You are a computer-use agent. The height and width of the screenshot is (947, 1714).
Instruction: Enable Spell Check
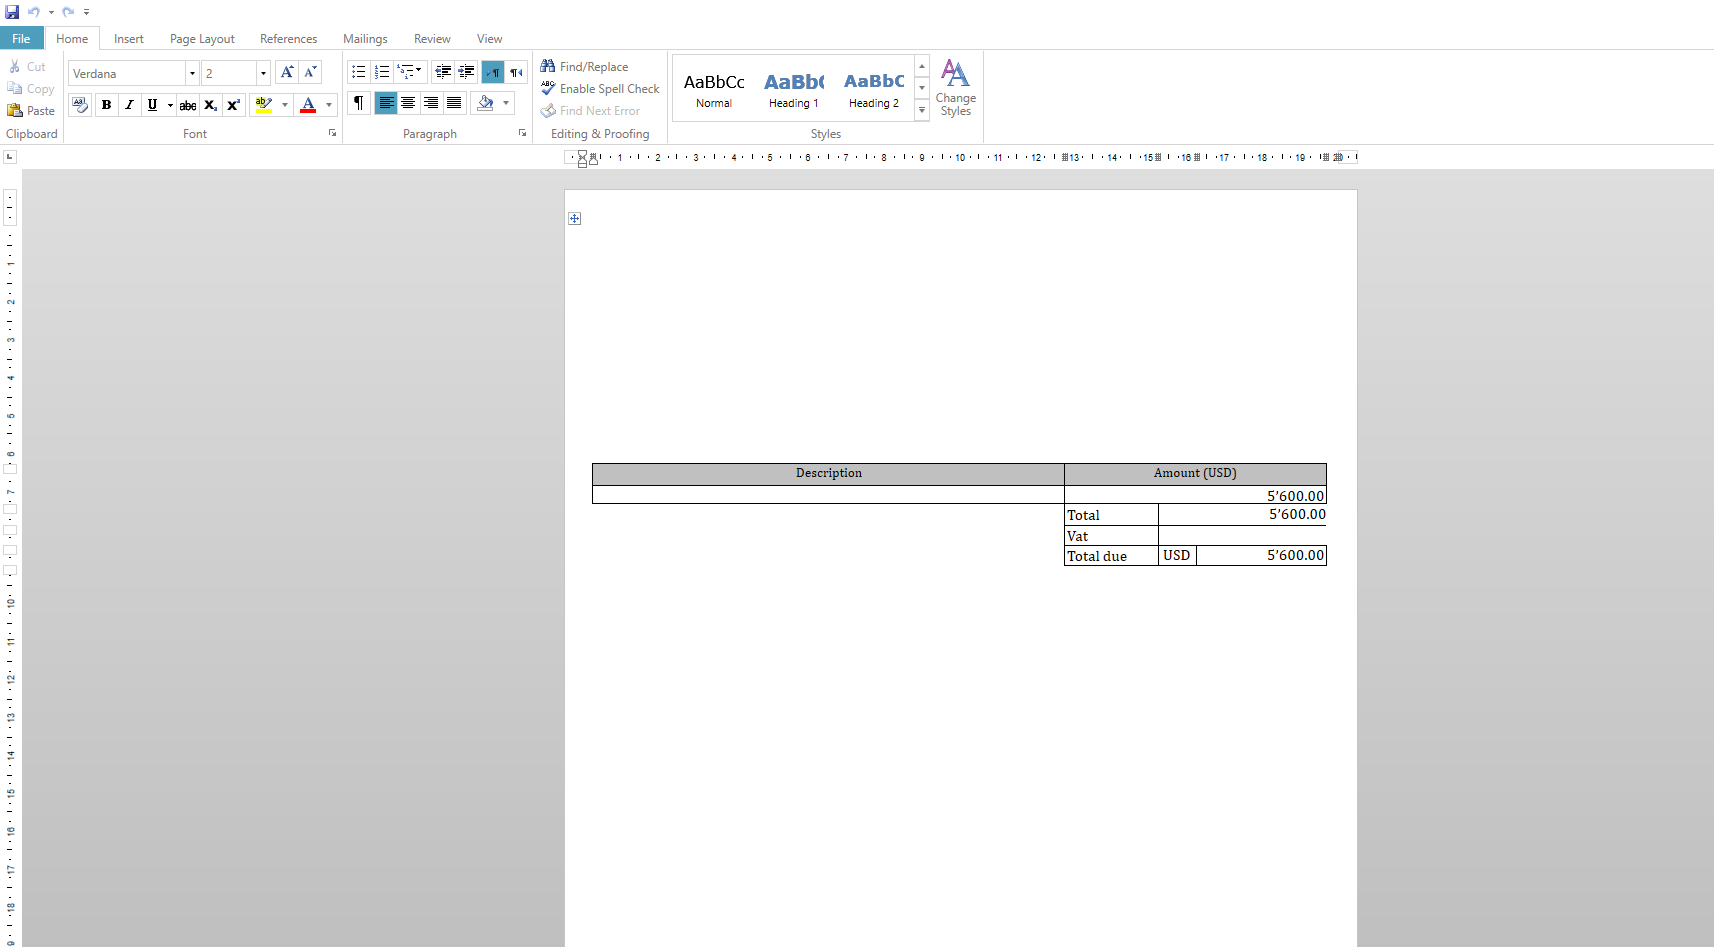(x=600, y=89)
